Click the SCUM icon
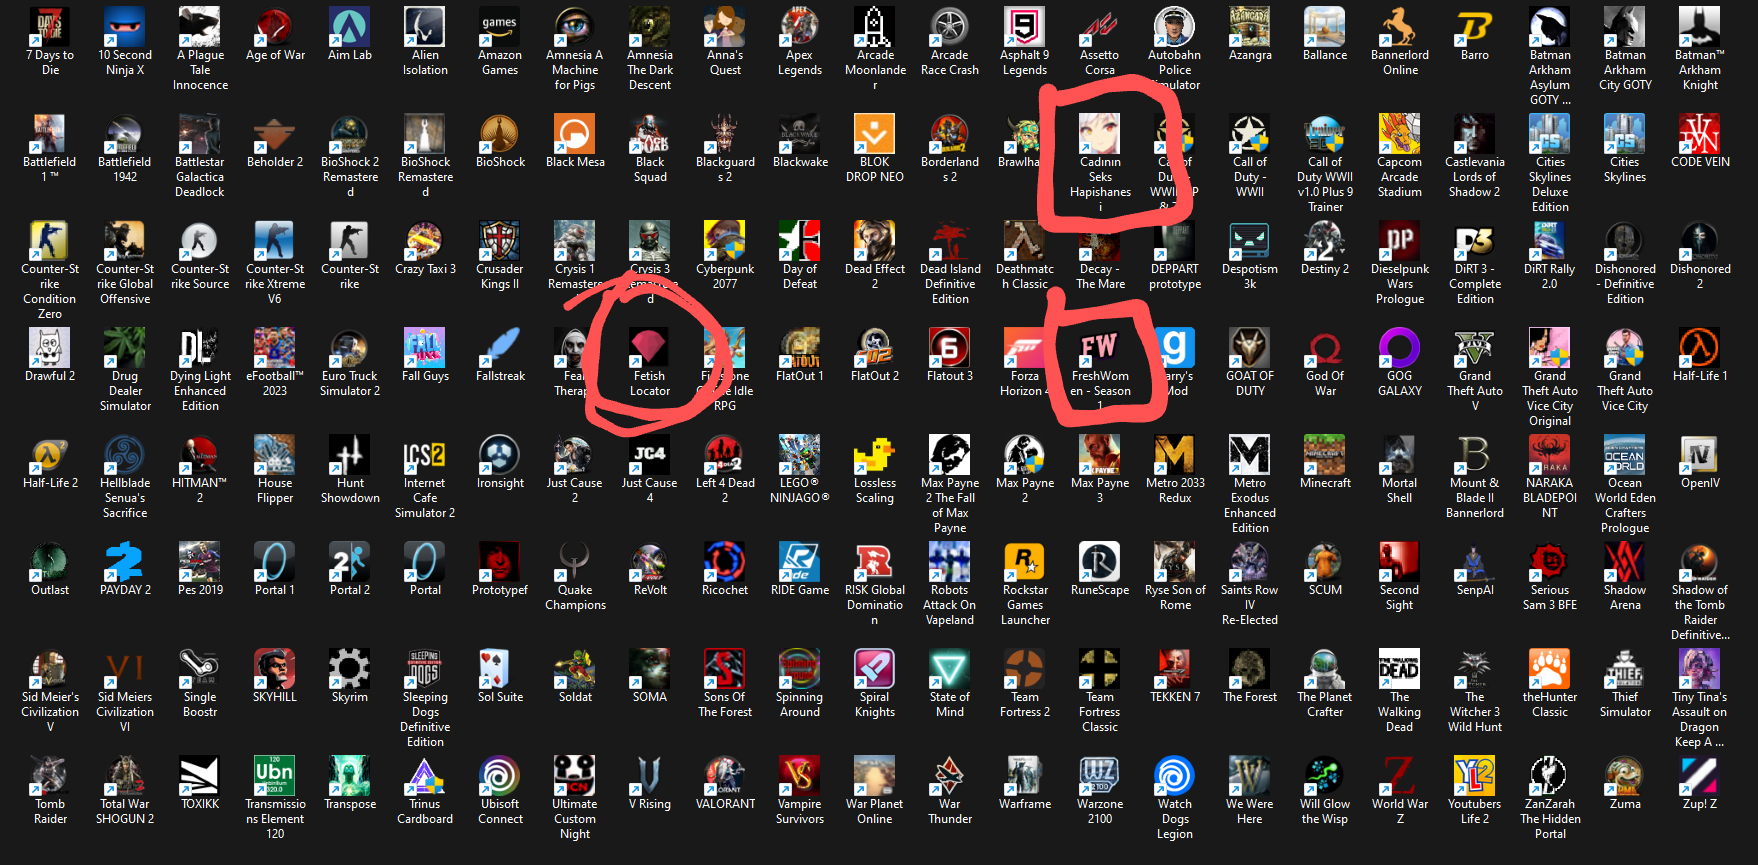 click(x=1325, y=561)
